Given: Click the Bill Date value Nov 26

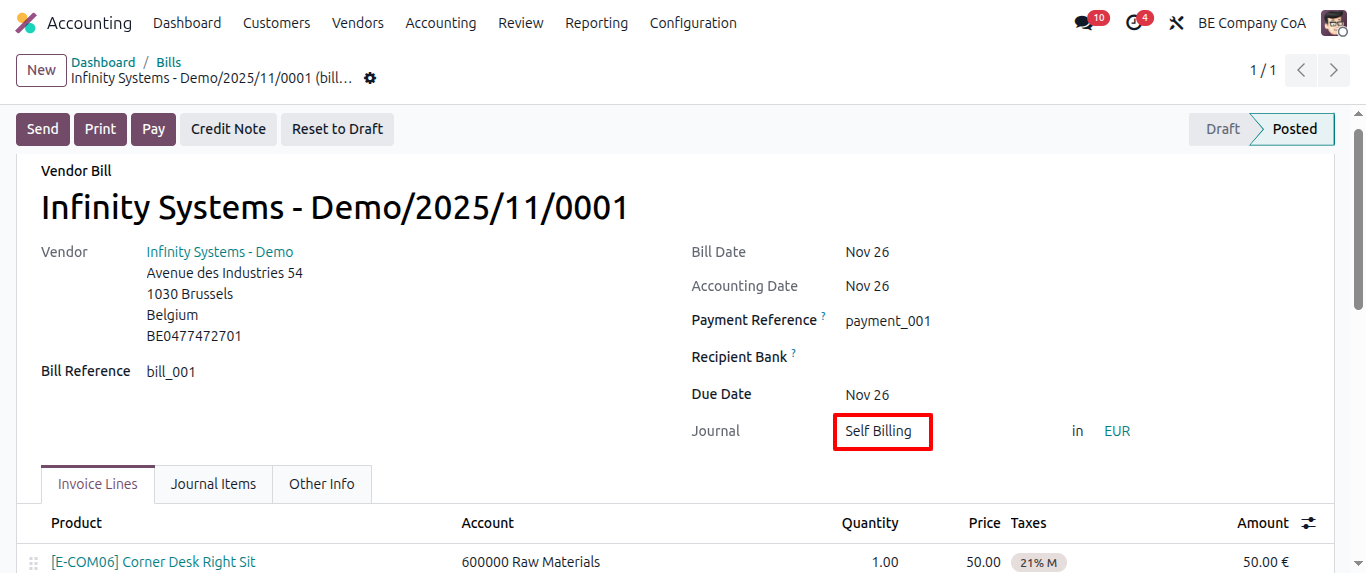Looking at the screenshot, I should coord(867,252).
